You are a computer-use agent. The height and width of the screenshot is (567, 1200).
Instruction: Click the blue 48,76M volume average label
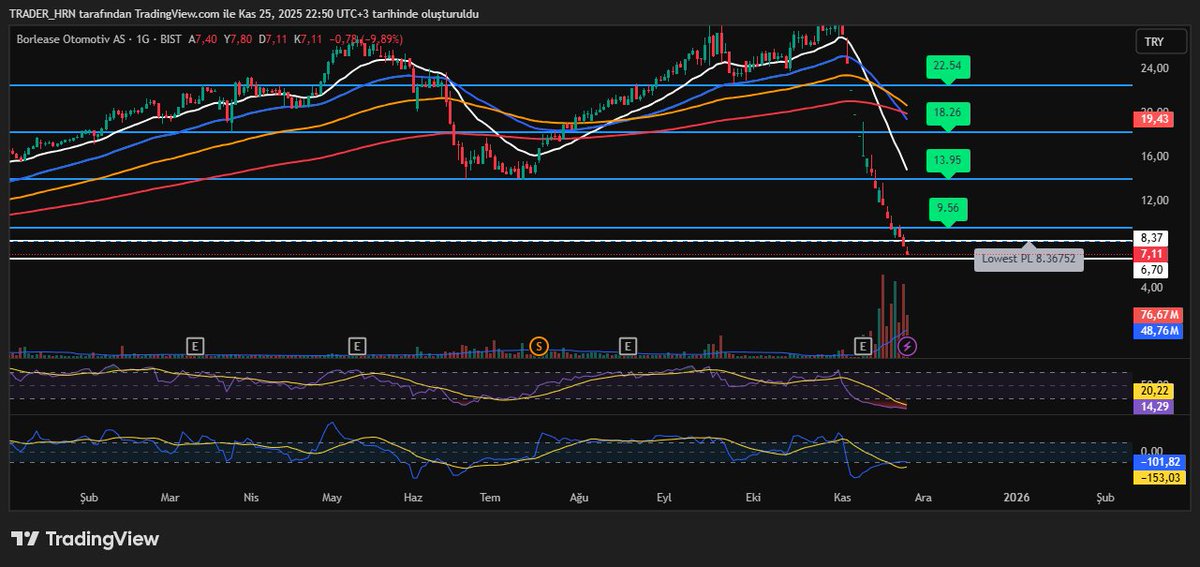[x=1157, y=330]
